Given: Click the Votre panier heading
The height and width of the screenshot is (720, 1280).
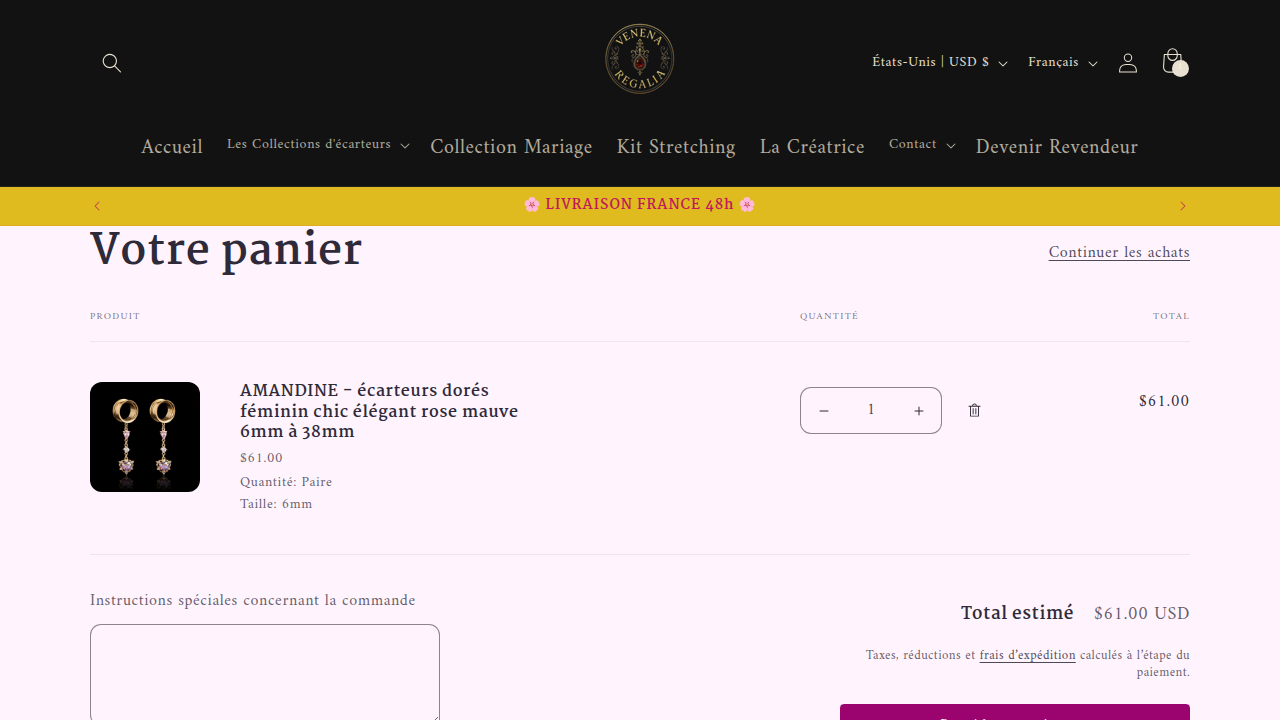Looking at the screenshot, I should [x=226, y=249].
